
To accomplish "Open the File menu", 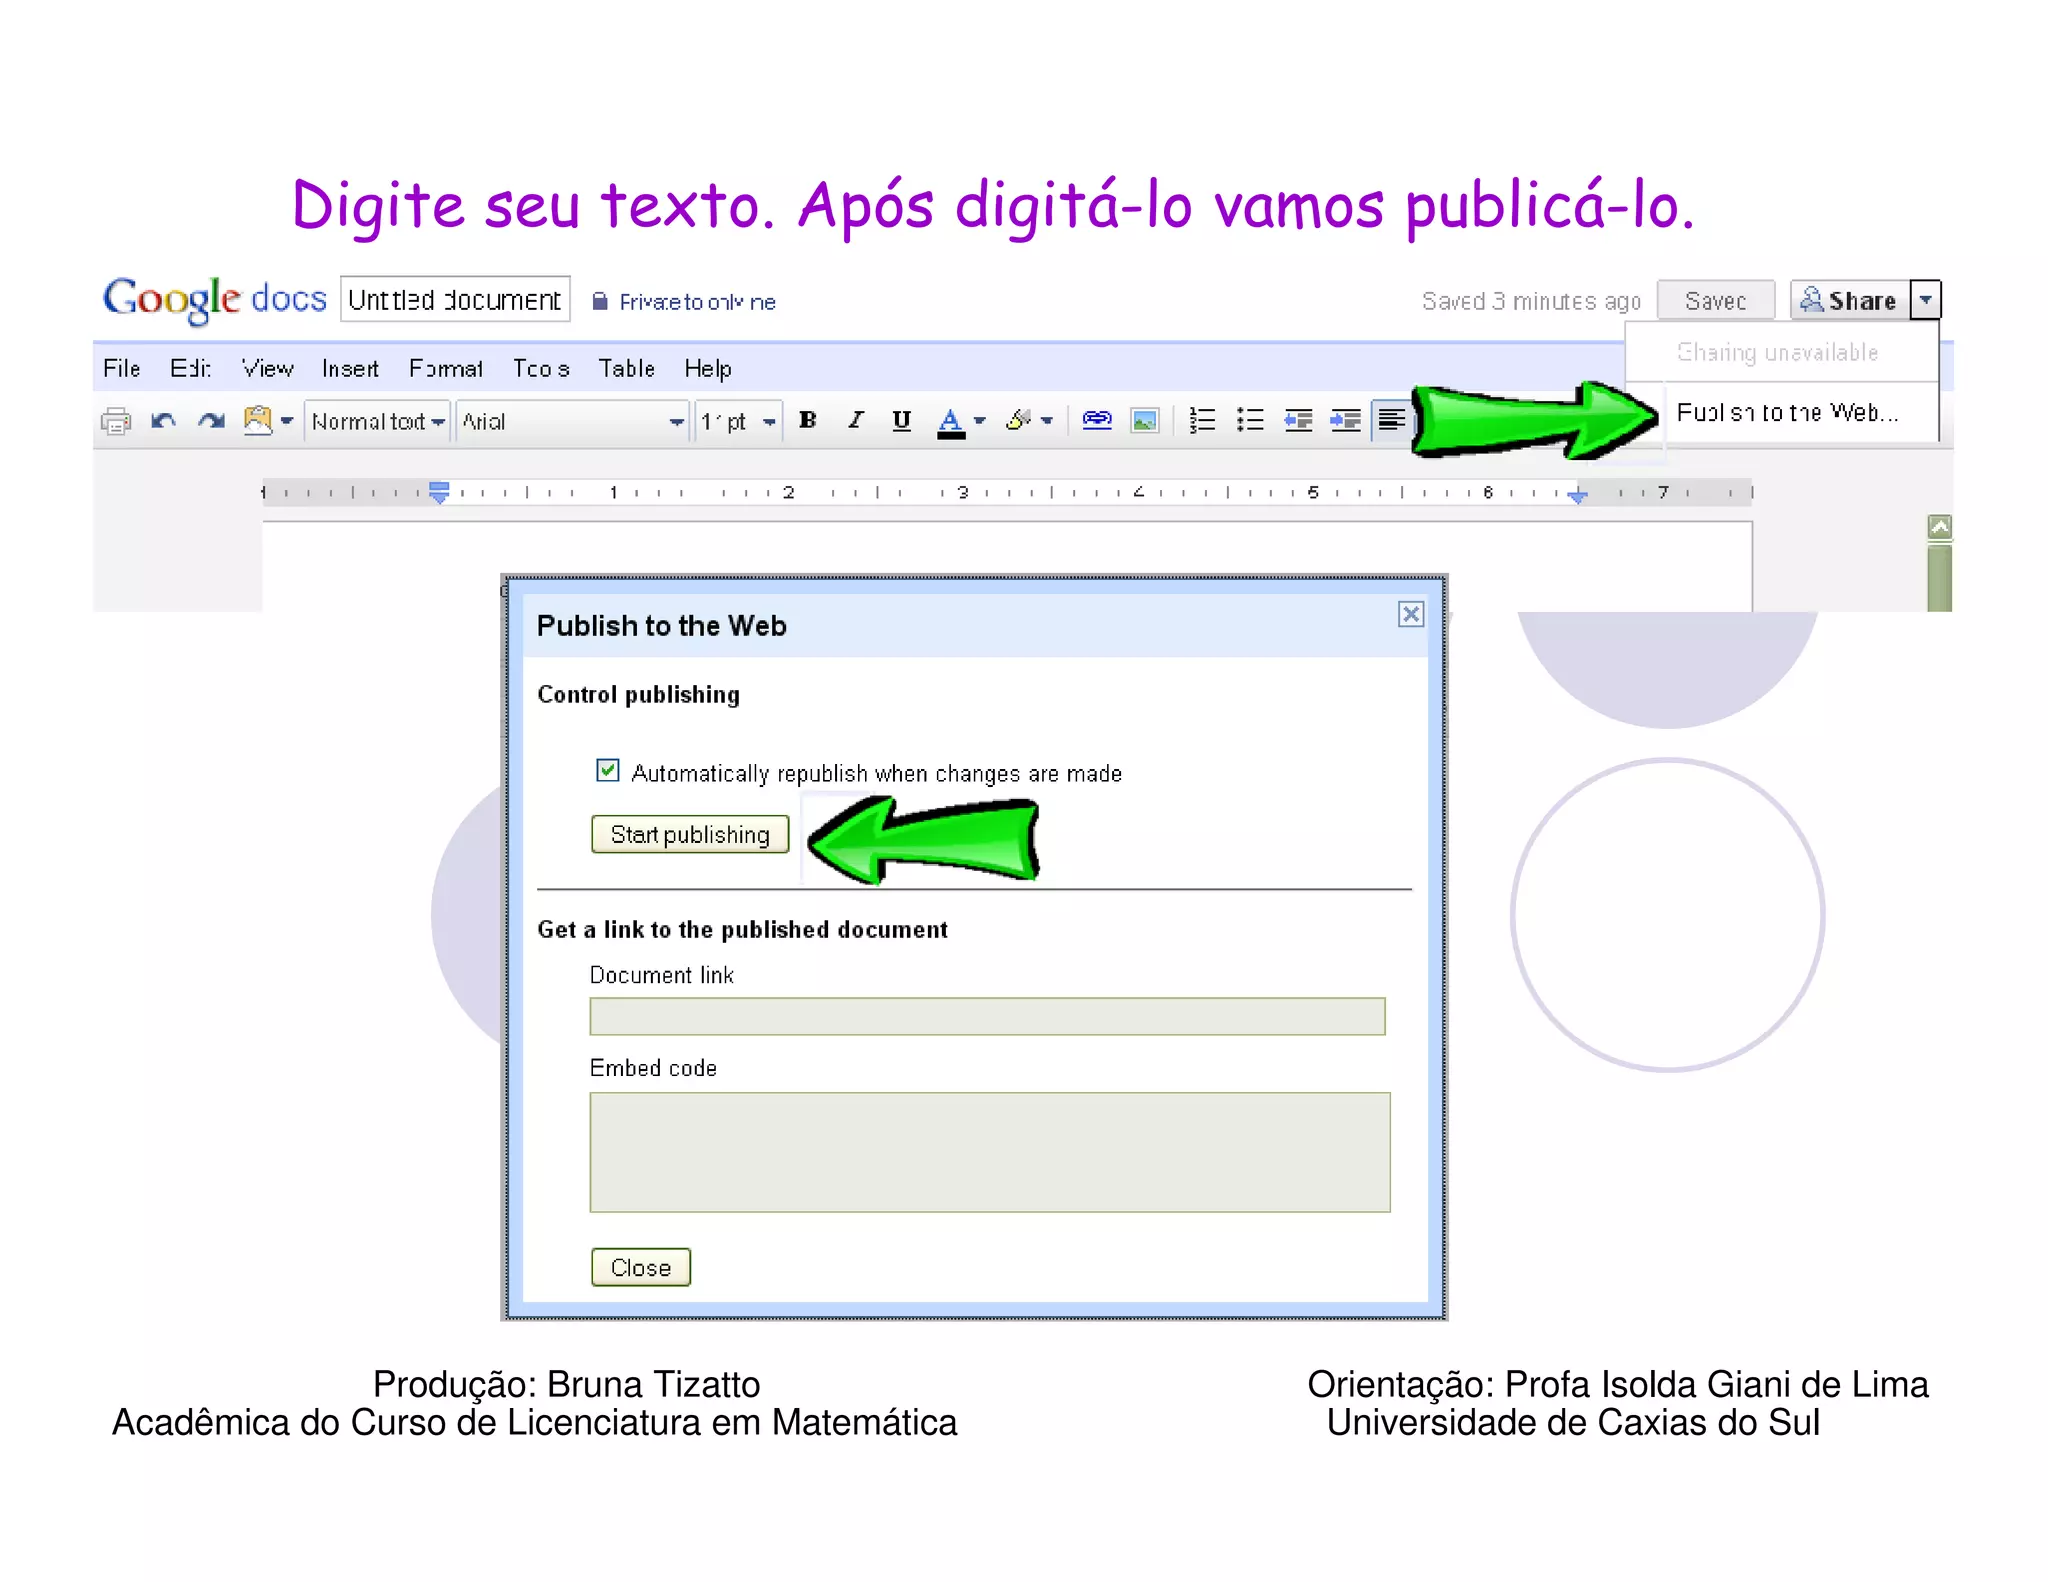I will (121, 369).
